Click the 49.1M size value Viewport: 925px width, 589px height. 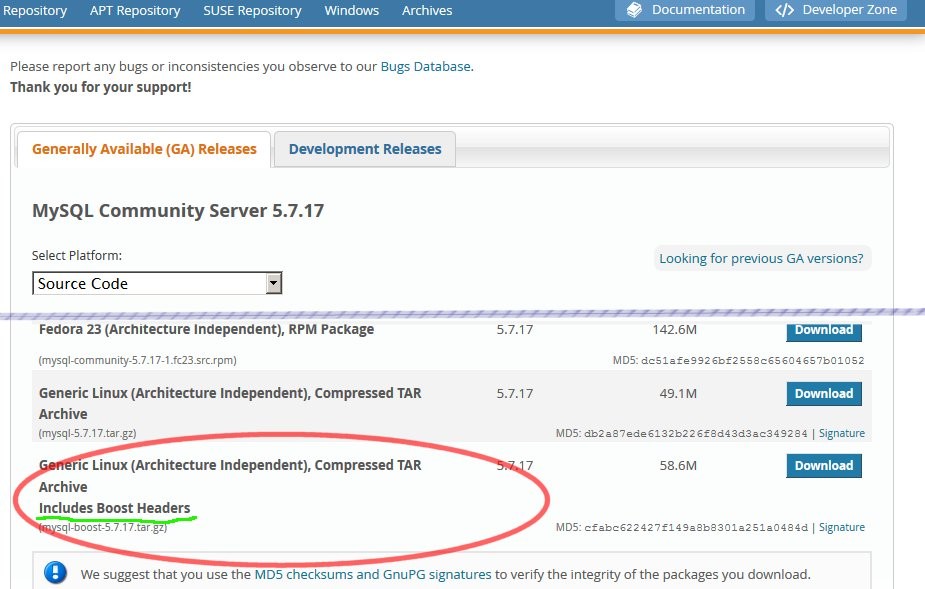678,394
